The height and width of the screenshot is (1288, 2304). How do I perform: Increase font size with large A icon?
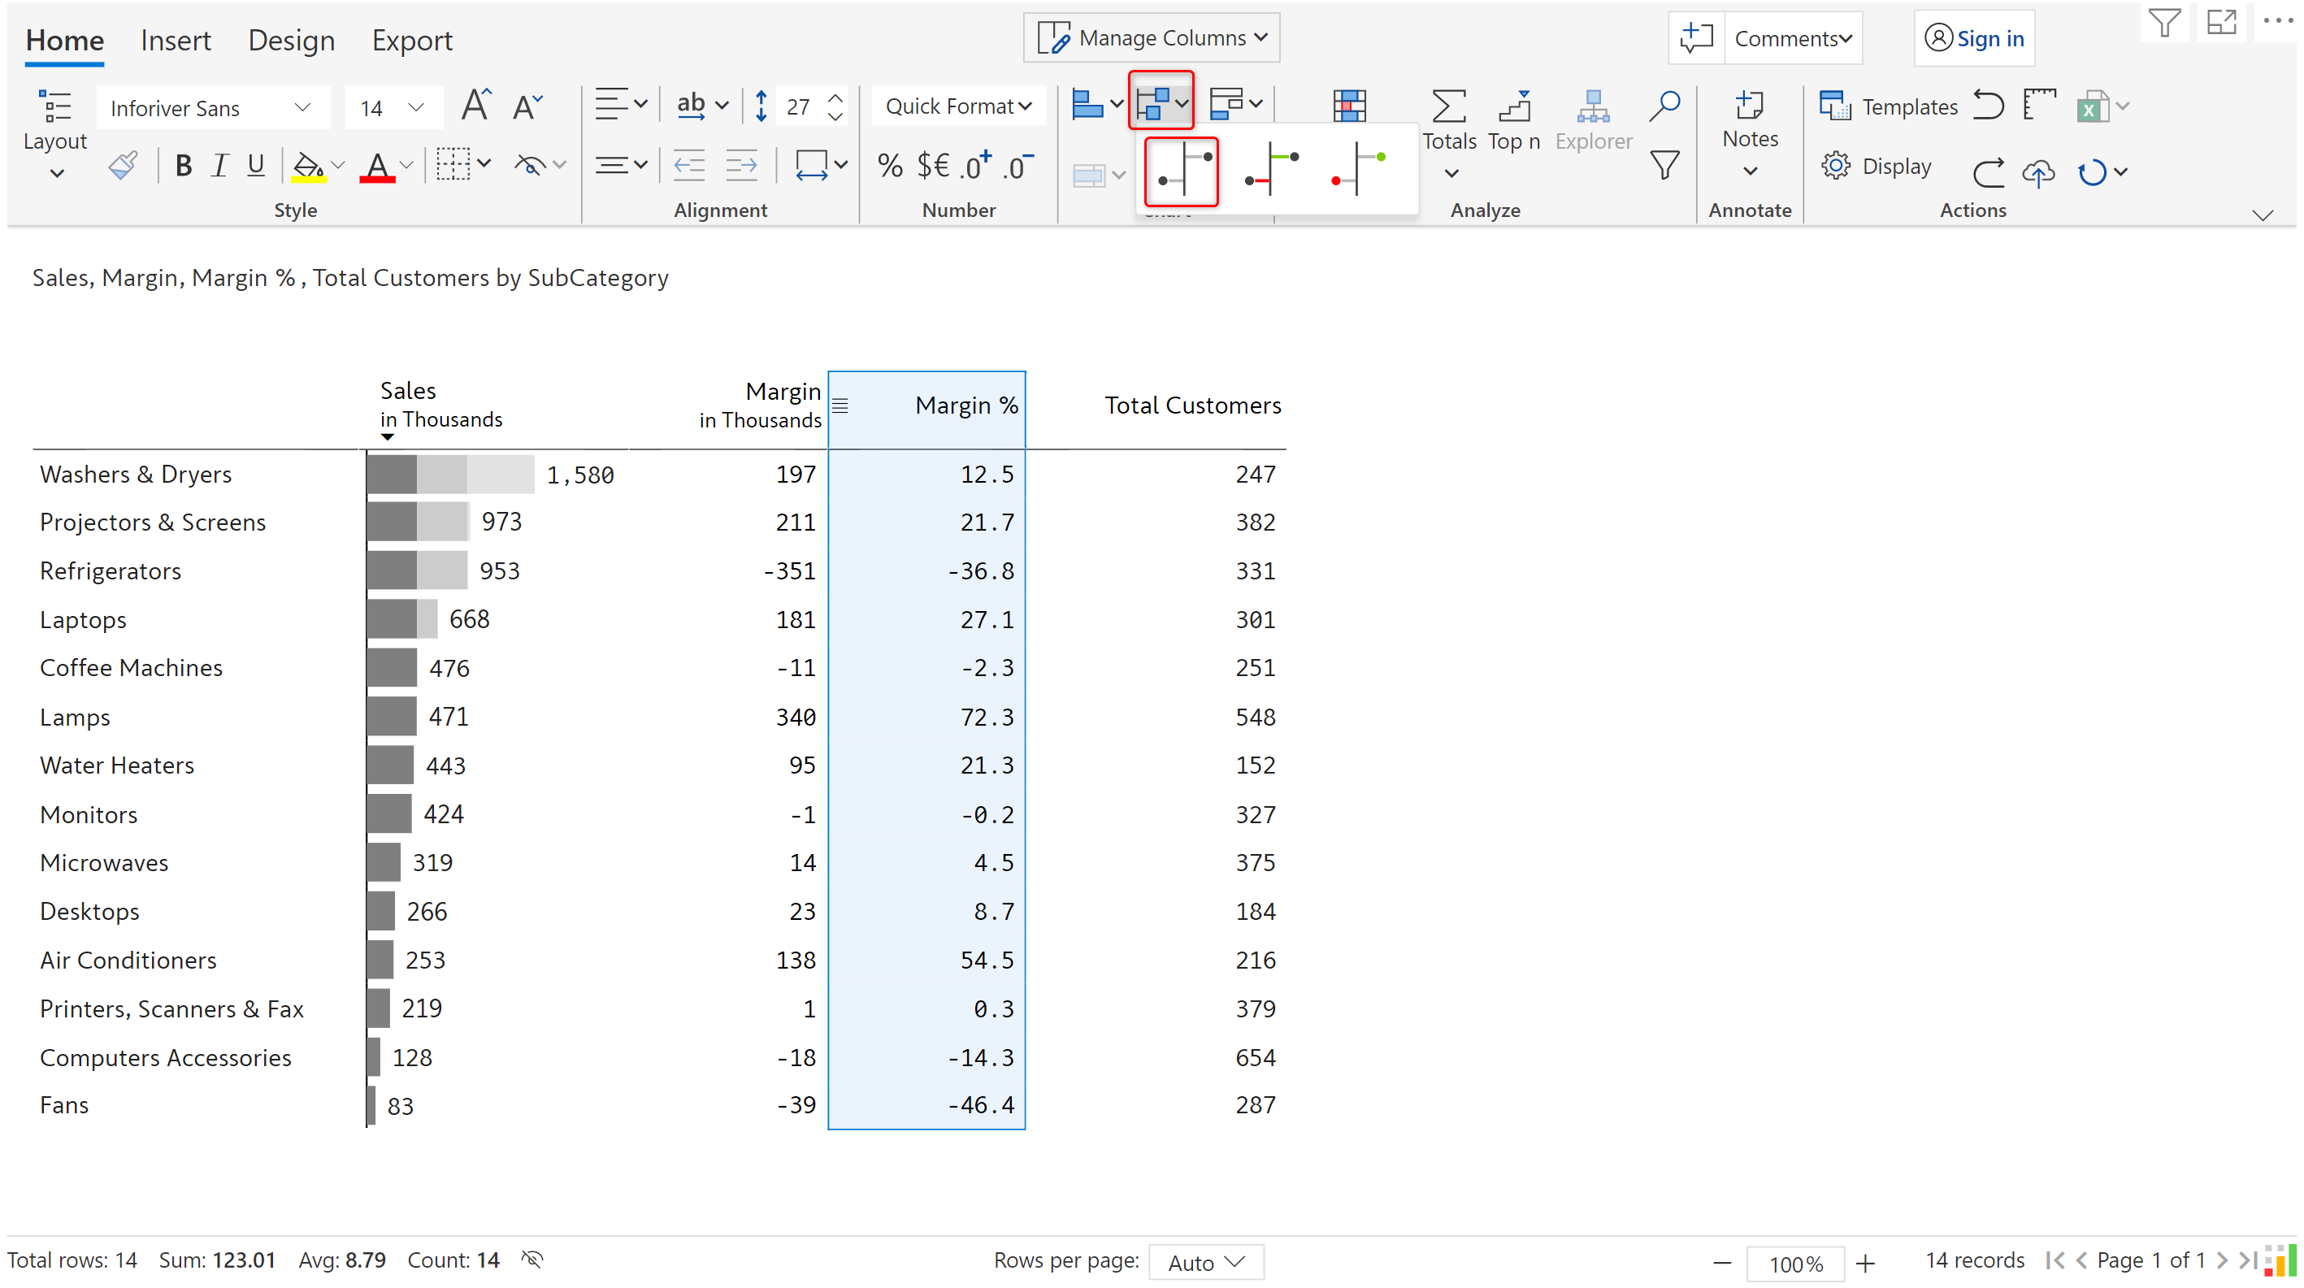pyautogui.click(x=475, y=106)
